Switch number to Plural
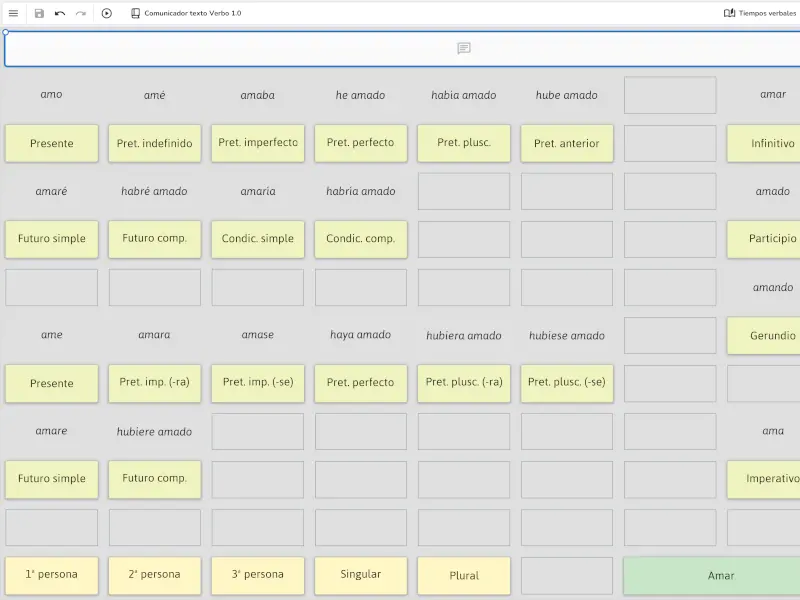Image resolution: width=800 pixels, height=600 pixels. tap(464, 575)
